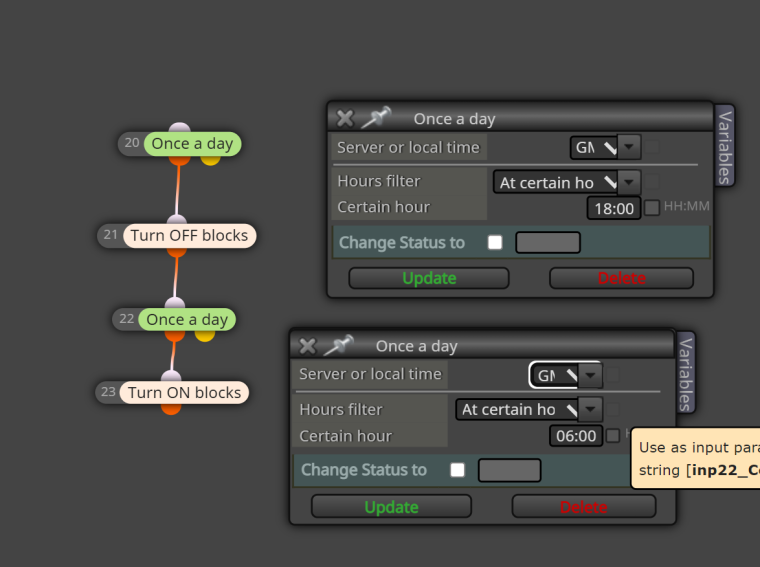Toggle Hours filter checkbox in lower panel
This screenshot has width=760, height=567.
613,410
